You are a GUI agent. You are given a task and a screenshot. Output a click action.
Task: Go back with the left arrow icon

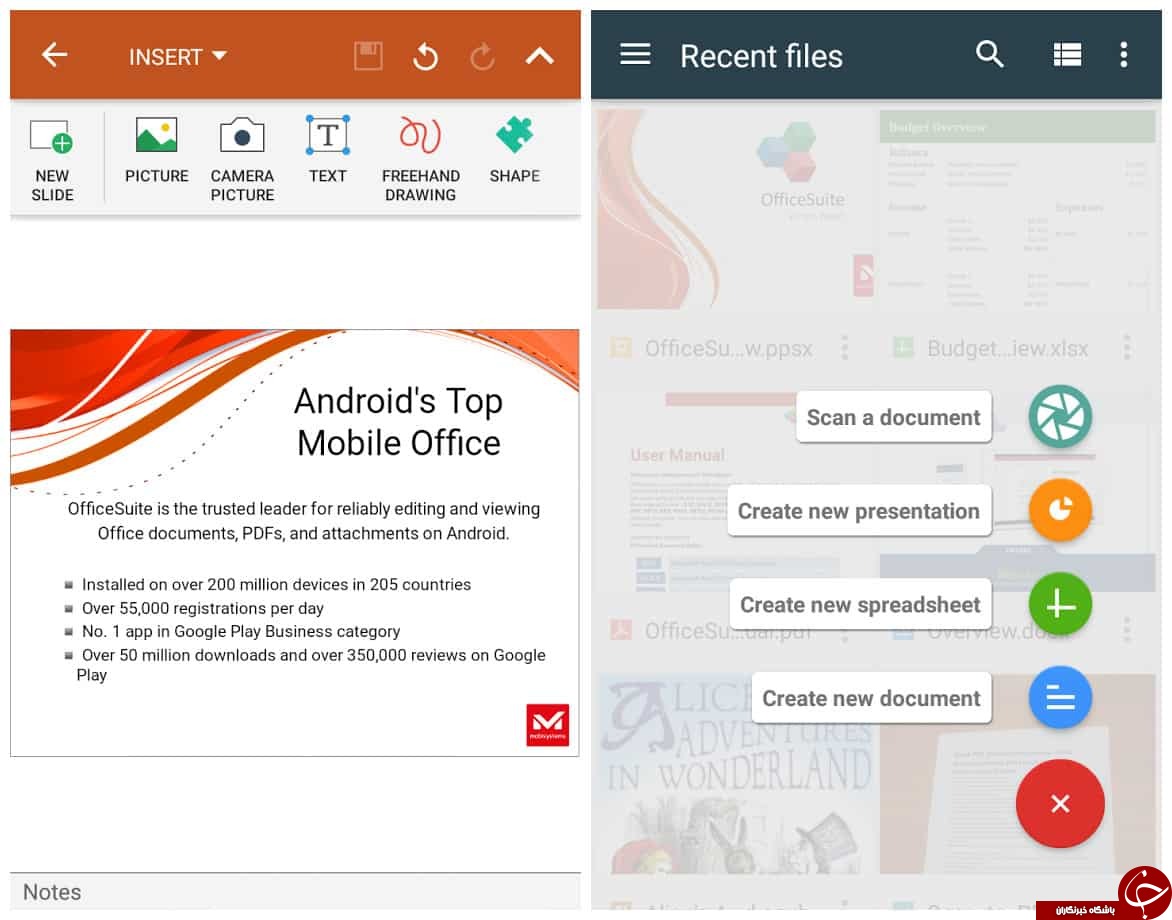55,55
